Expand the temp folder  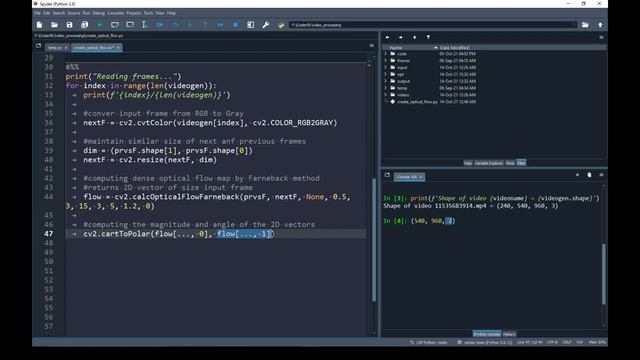tap(385, 88)
